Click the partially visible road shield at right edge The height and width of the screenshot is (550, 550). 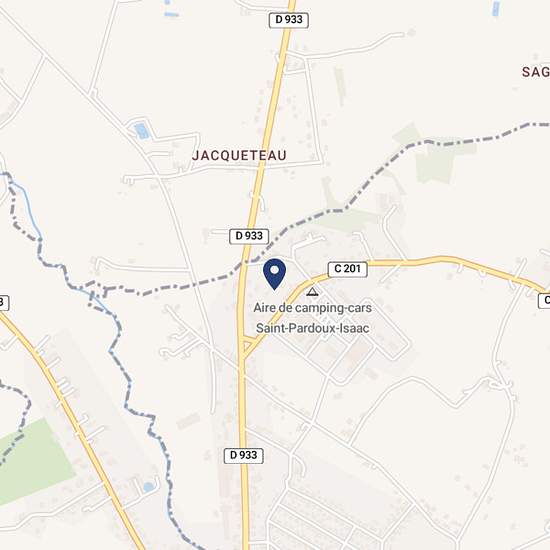[x=544, y=301]
